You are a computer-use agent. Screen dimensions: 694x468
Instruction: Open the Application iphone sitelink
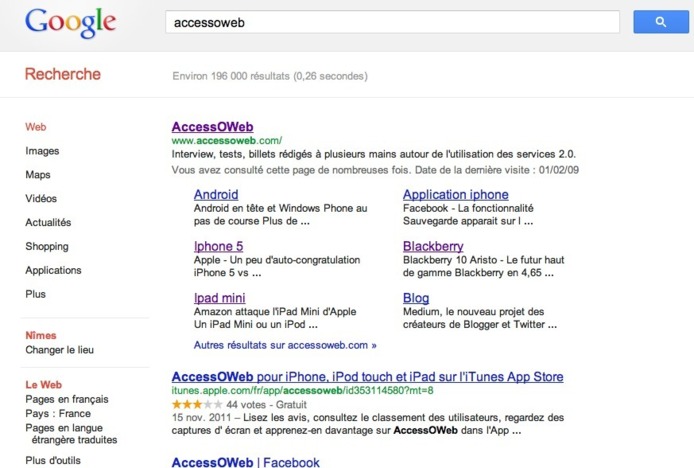click(455, 194)
